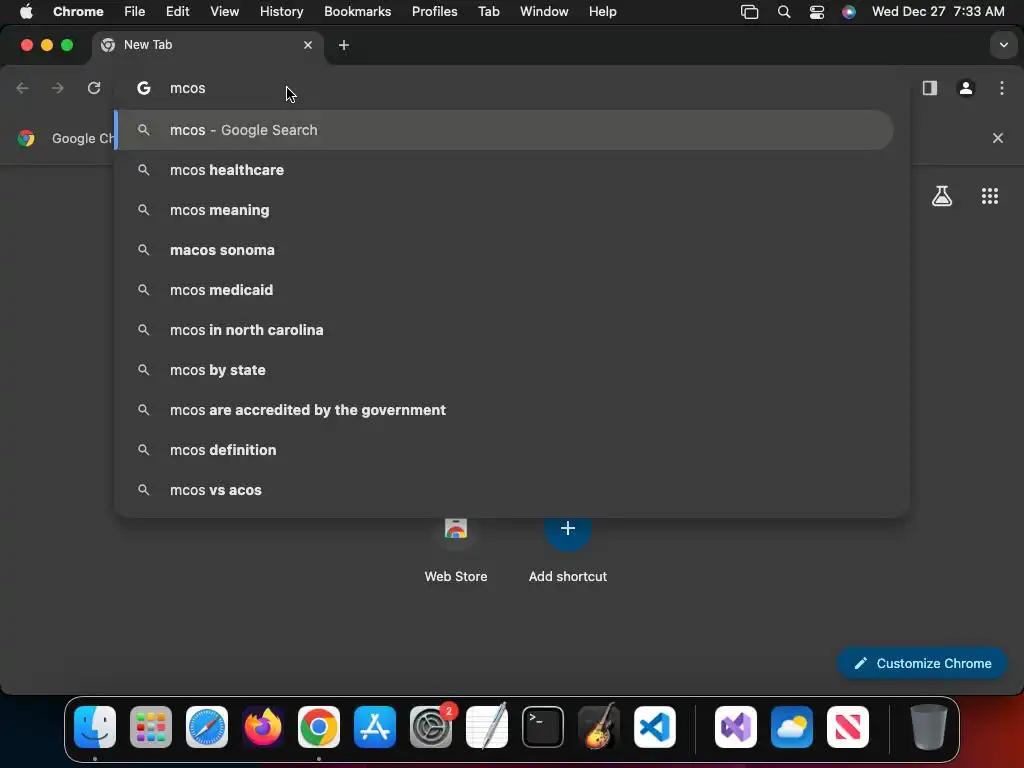The height and width of the screenshot is (768, 1024).
Task: Open the Chrome side panel
Action: (x=929, y=88)
